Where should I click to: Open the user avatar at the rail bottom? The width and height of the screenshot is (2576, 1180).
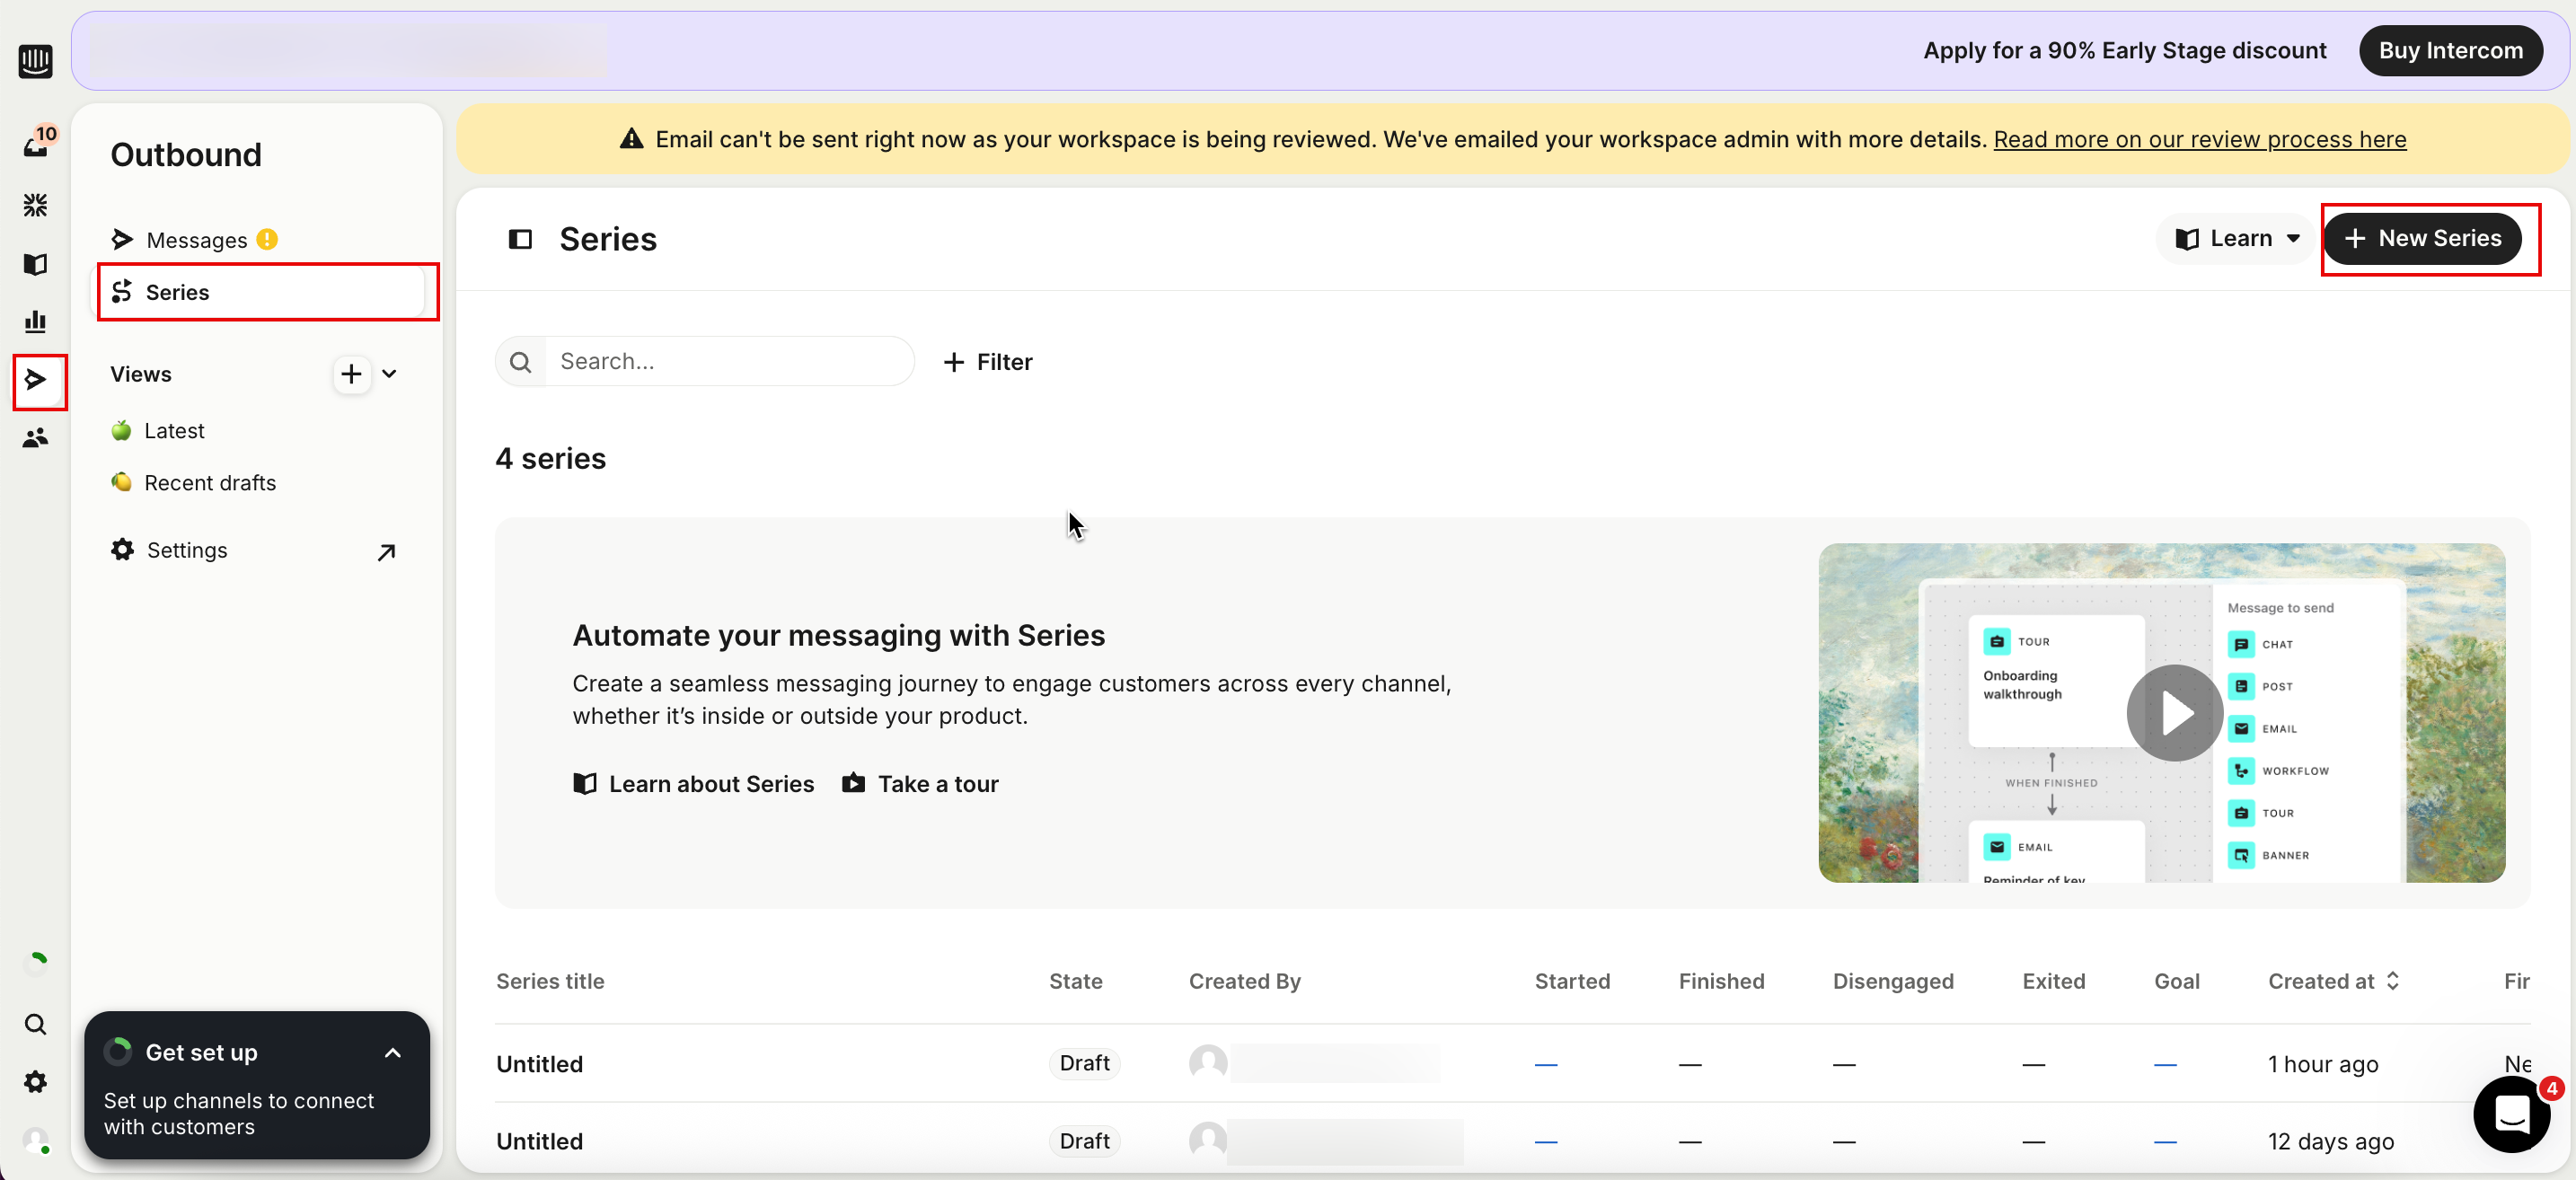click(36, 1140)
